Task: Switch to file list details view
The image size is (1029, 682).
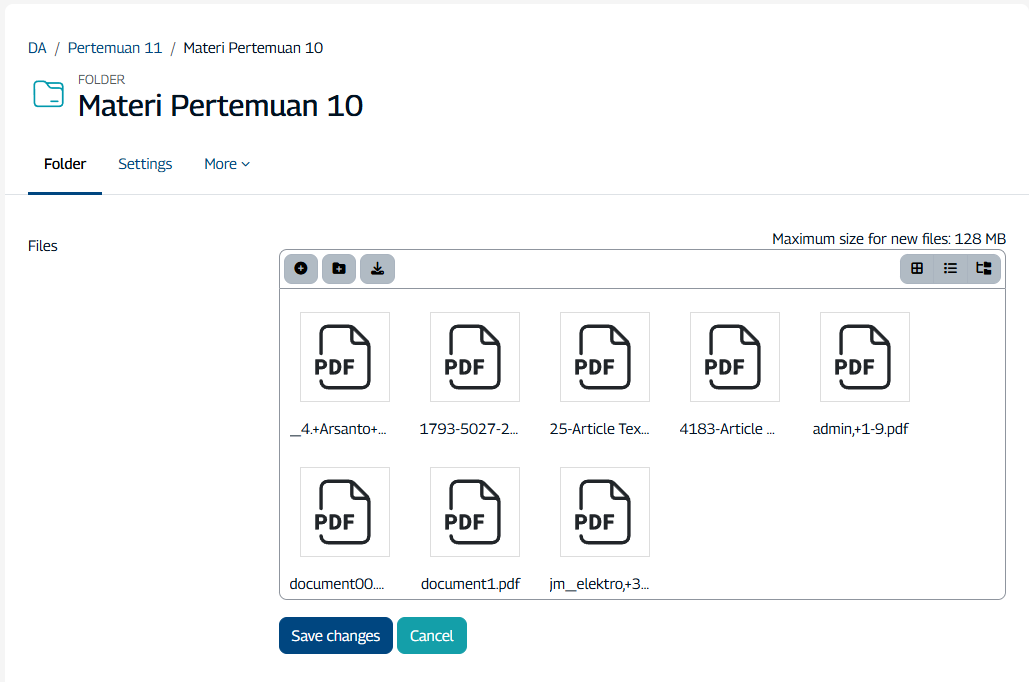Action: (x=950, y=269)
